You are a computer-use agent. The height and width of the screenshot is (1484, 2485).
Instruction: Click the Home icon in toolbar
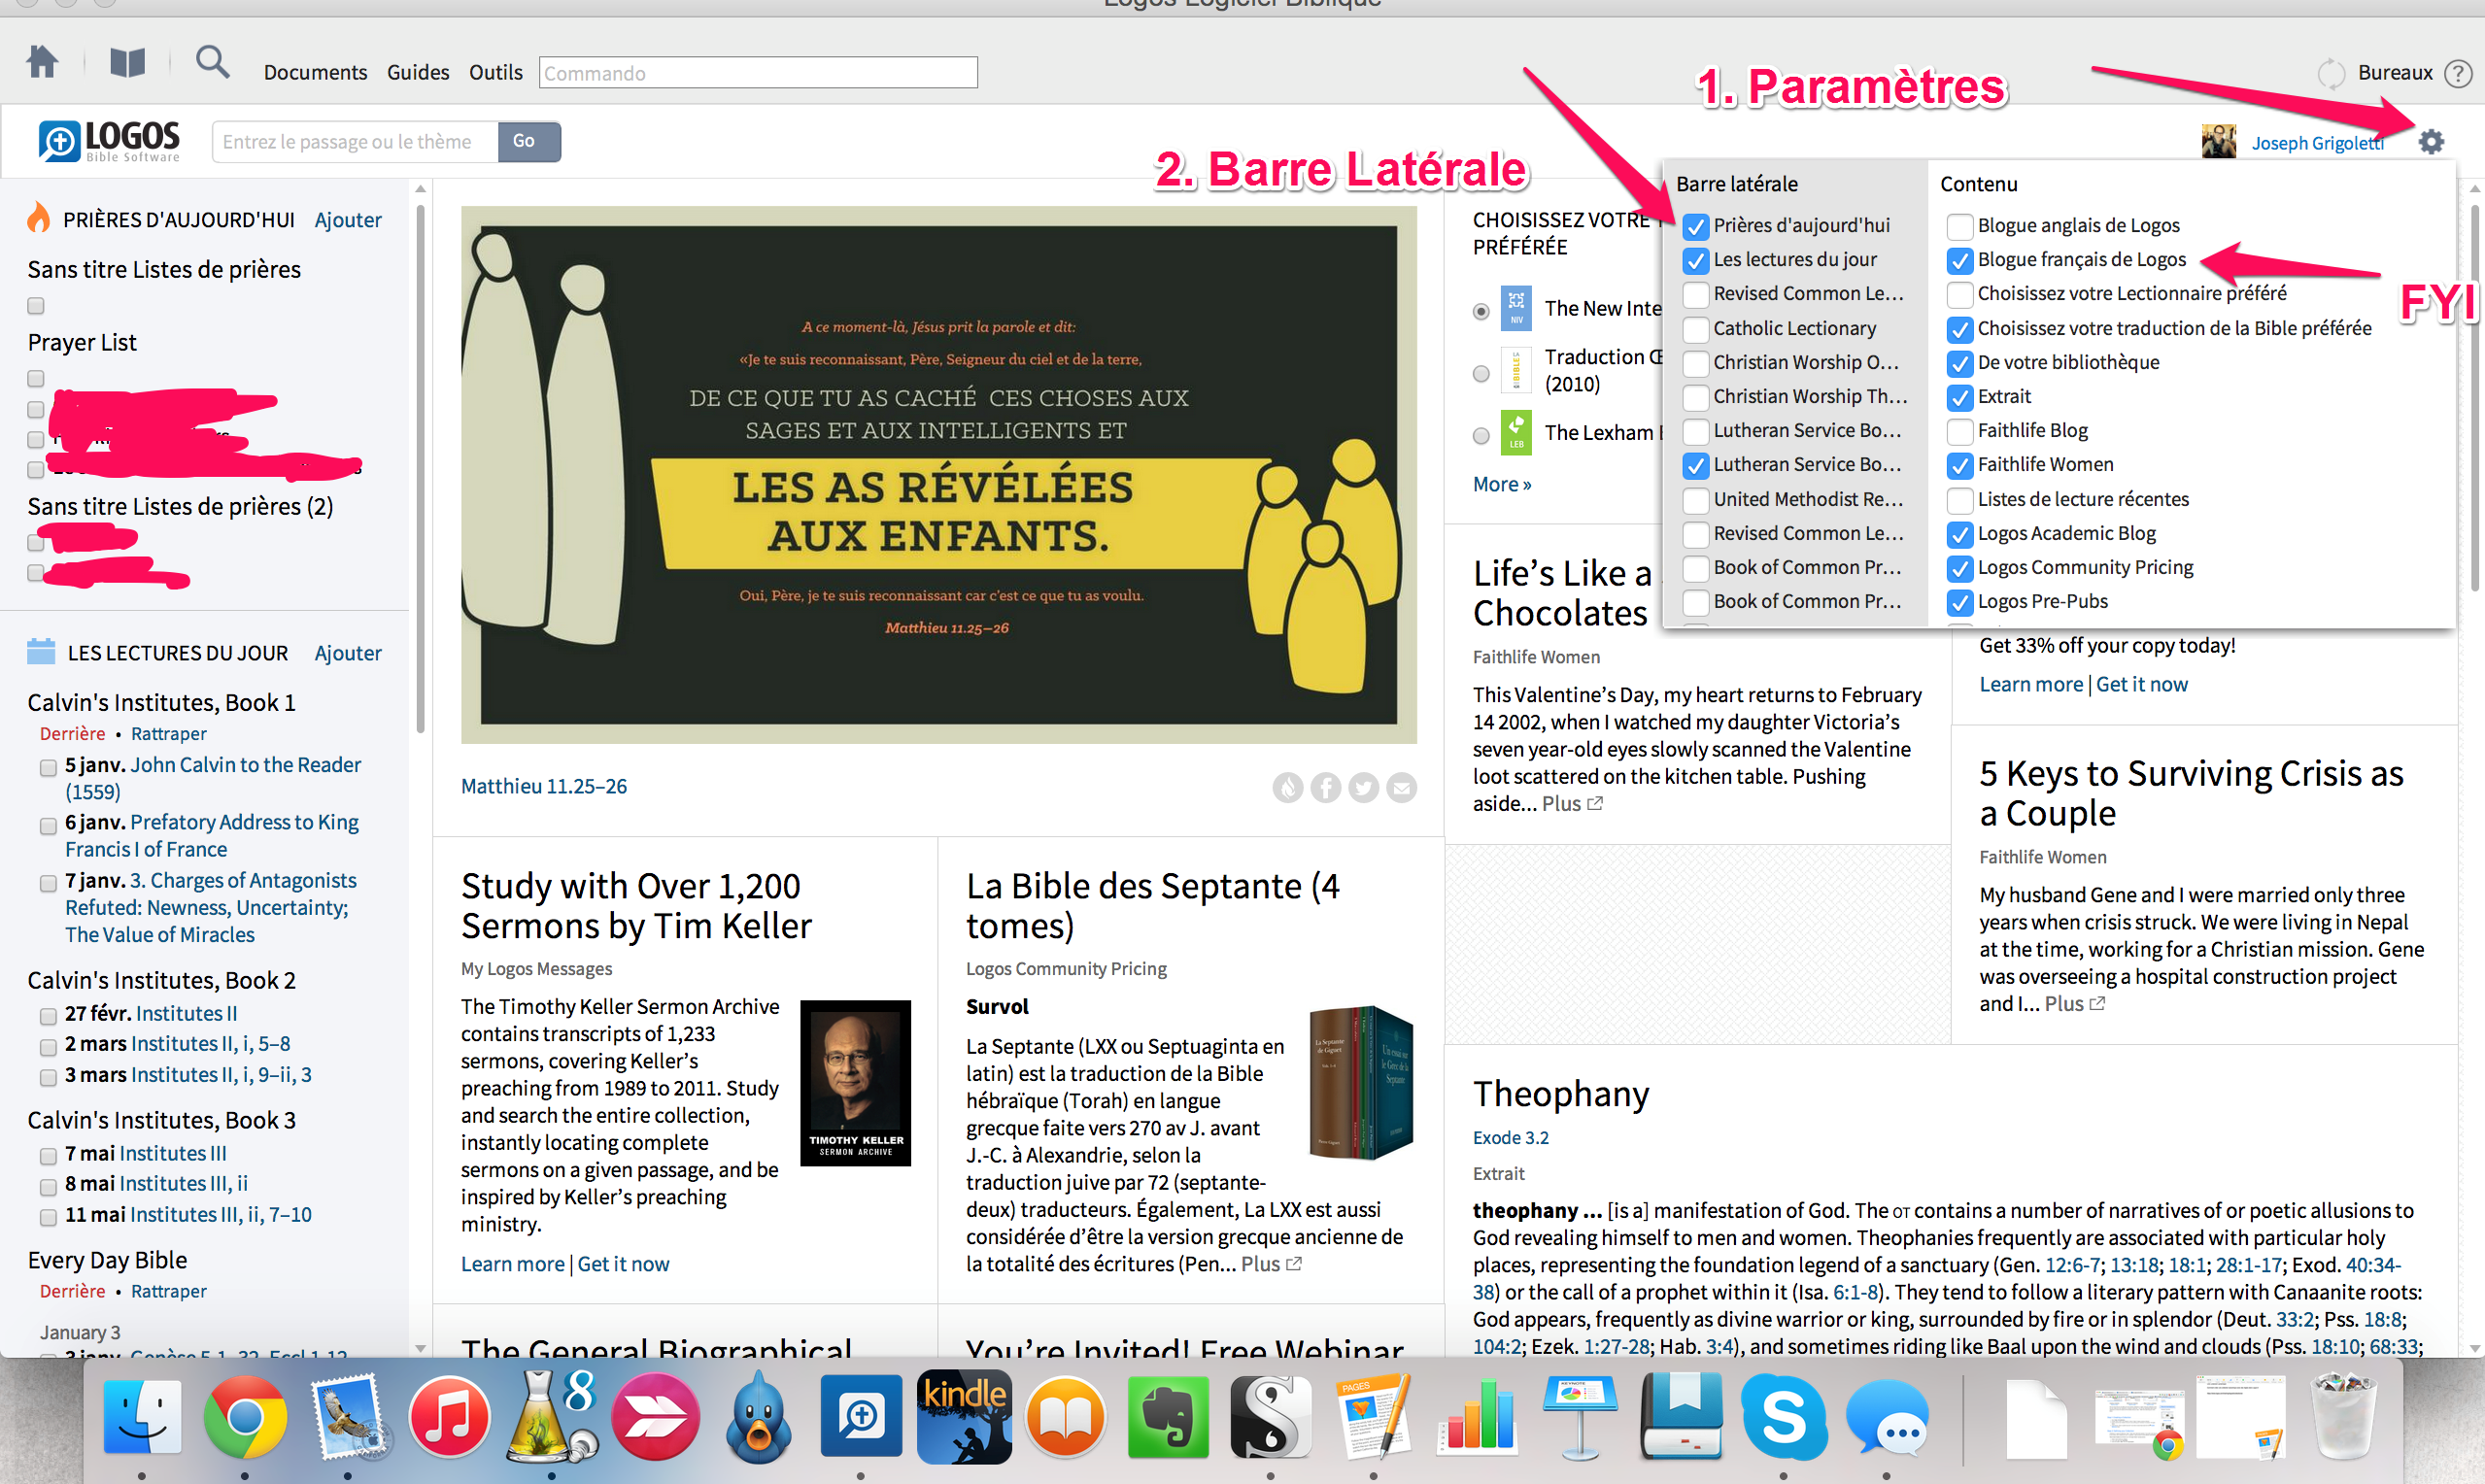(42, 63)
